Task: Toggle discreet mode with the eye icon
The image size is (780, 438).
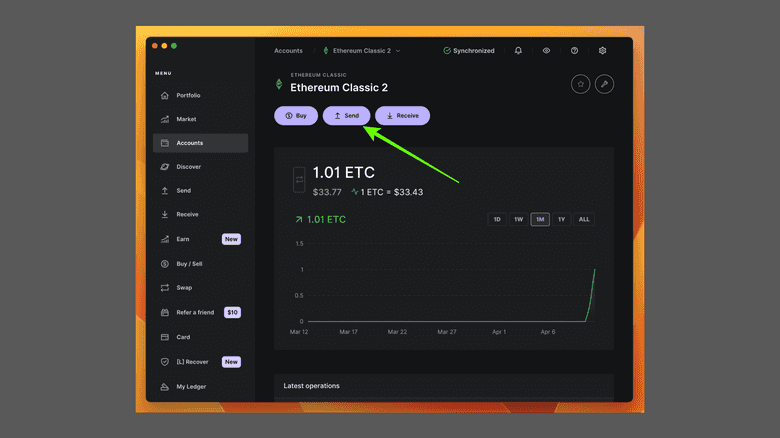Action: click(x=546, y=51)
